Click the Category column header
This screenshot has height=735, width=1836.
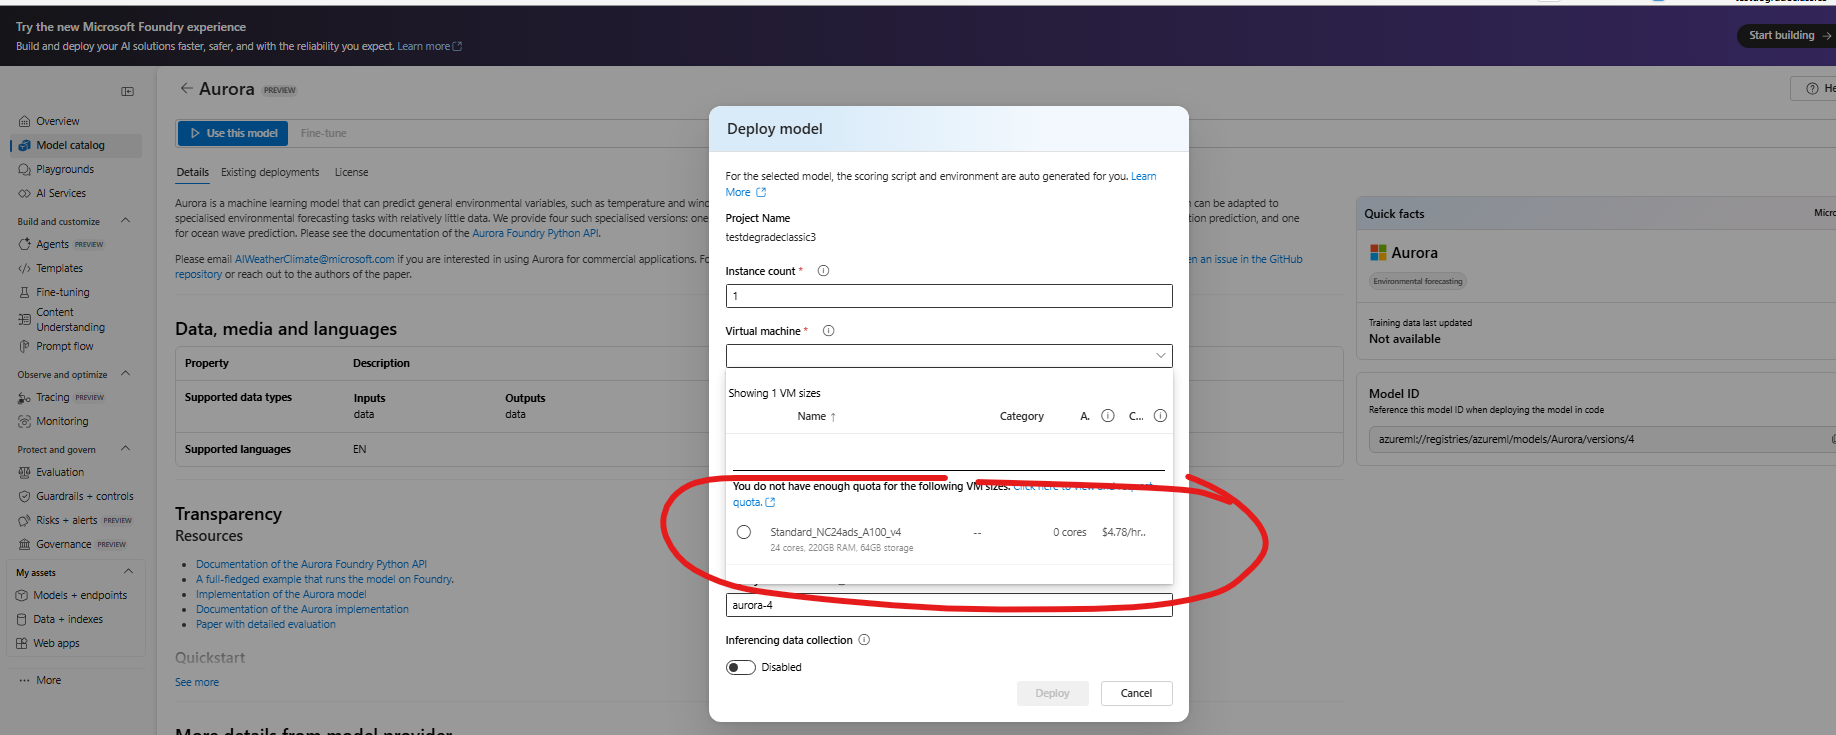pos(1021,416)
